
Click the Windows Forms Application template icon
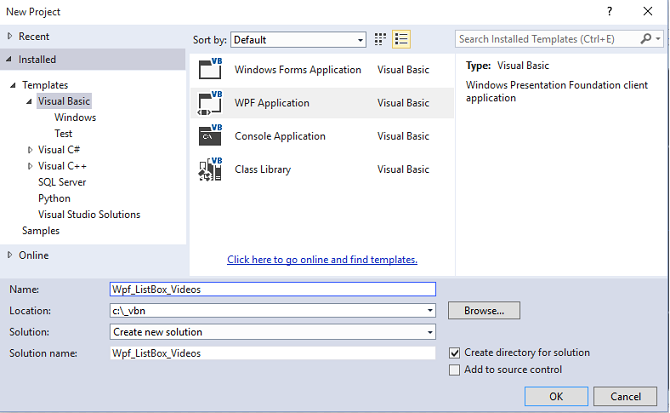[x=210, y=69]
